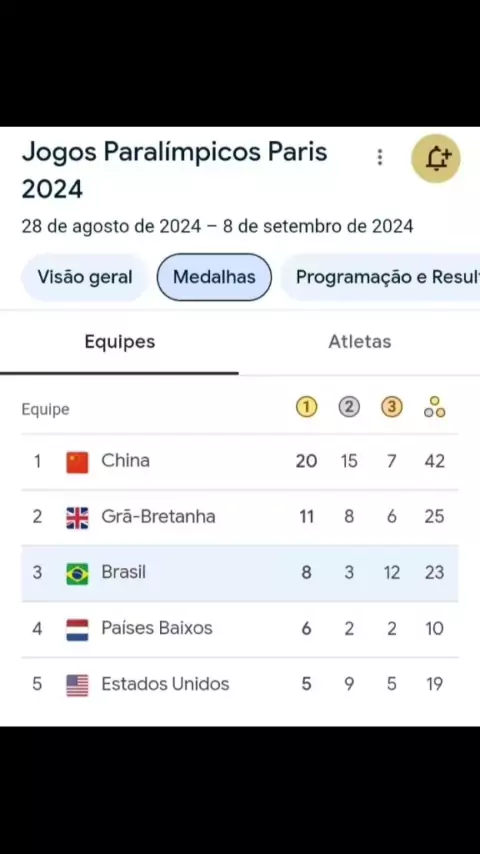Viewport: 480px width, 854px height.
Task: Click the United States flag icon
Action: [x=77, y=685]
